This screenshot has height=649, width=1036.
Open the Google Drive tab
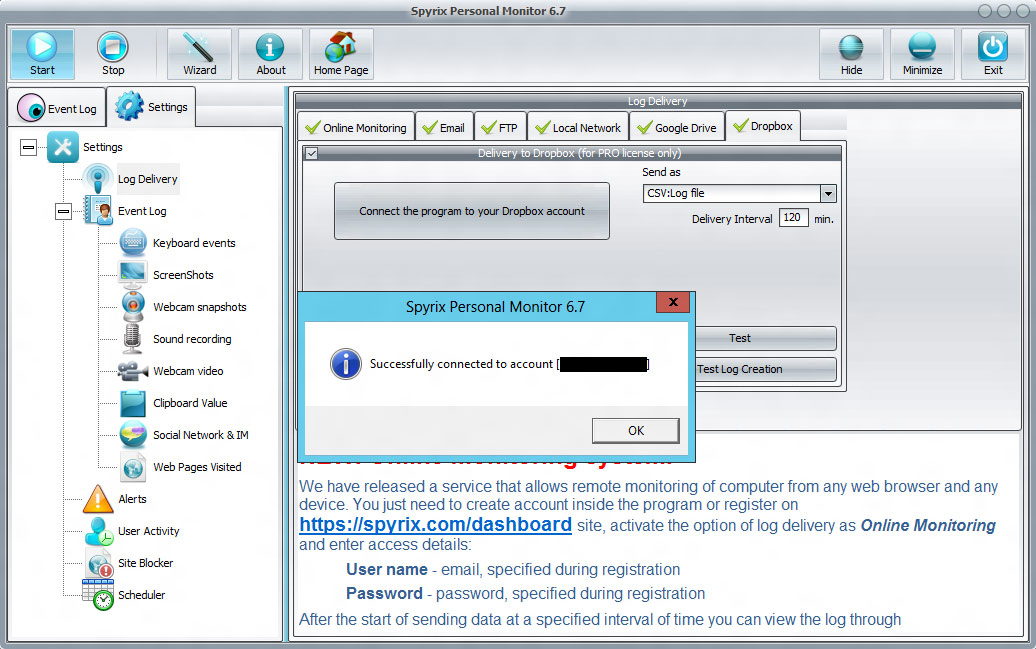click(x=677, y=128)
